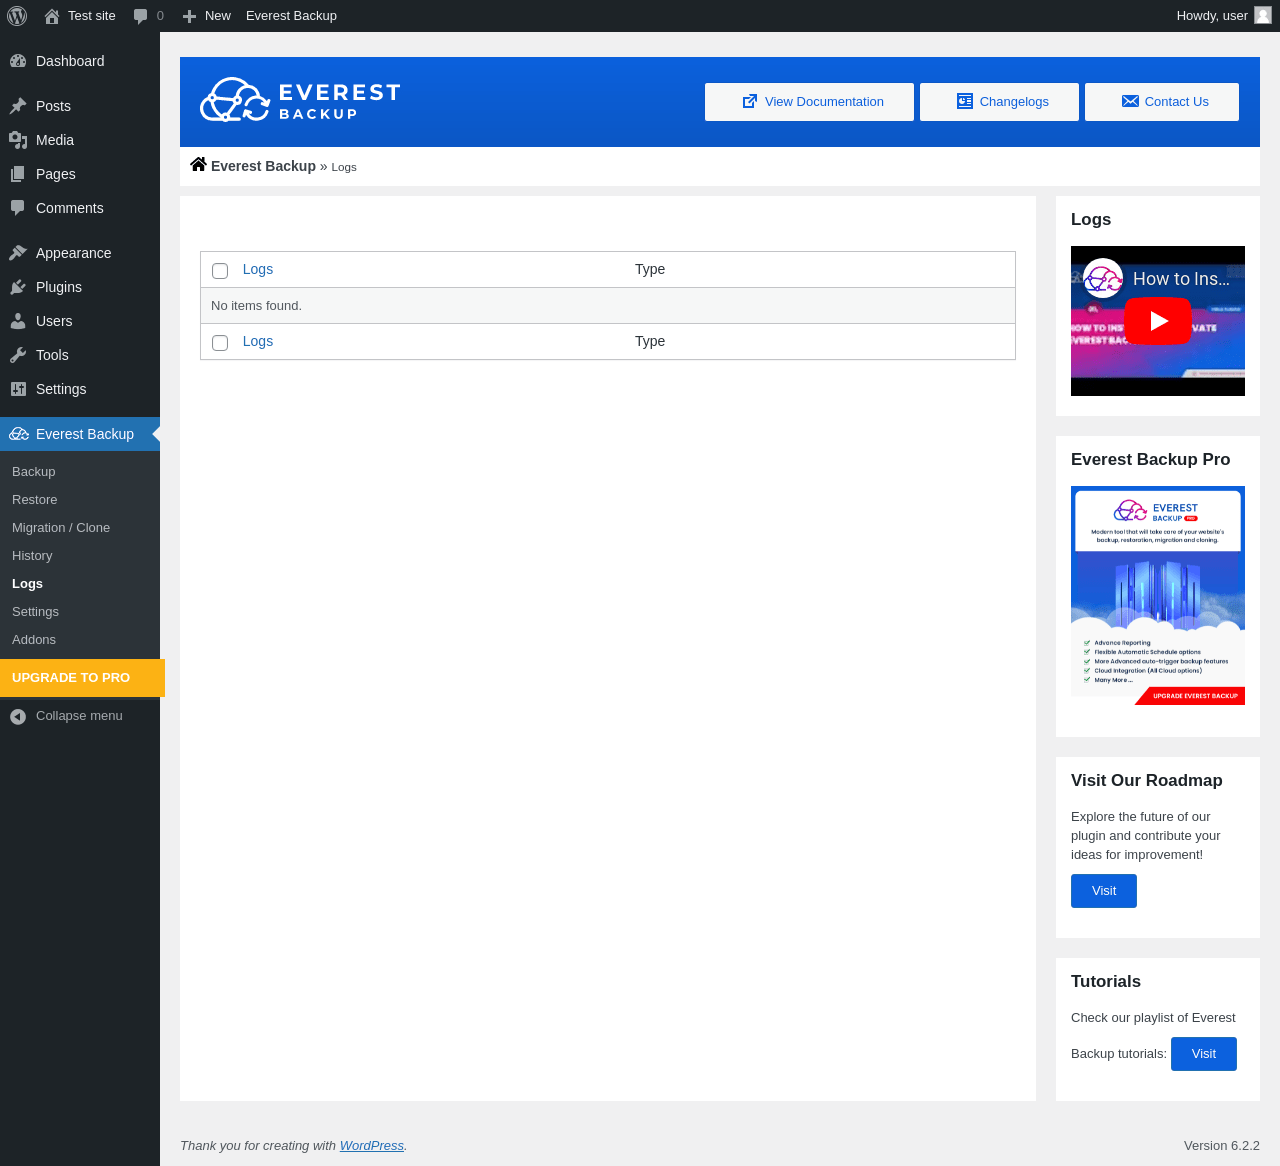Open the Test site home icon

(x=52, y=16)
